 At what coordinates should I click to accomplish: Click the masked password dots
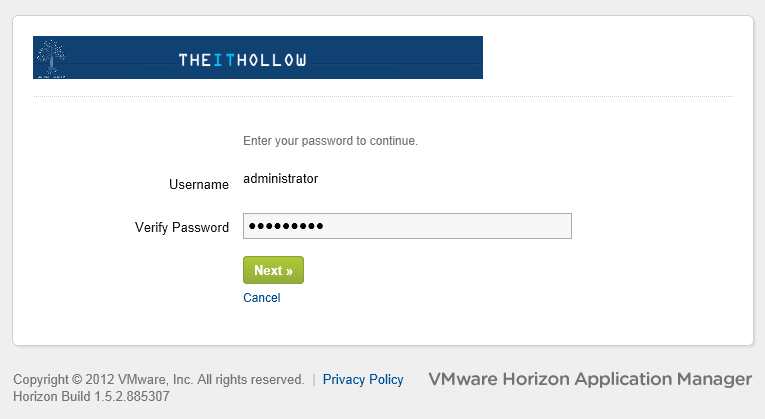(x=285, y=226)
